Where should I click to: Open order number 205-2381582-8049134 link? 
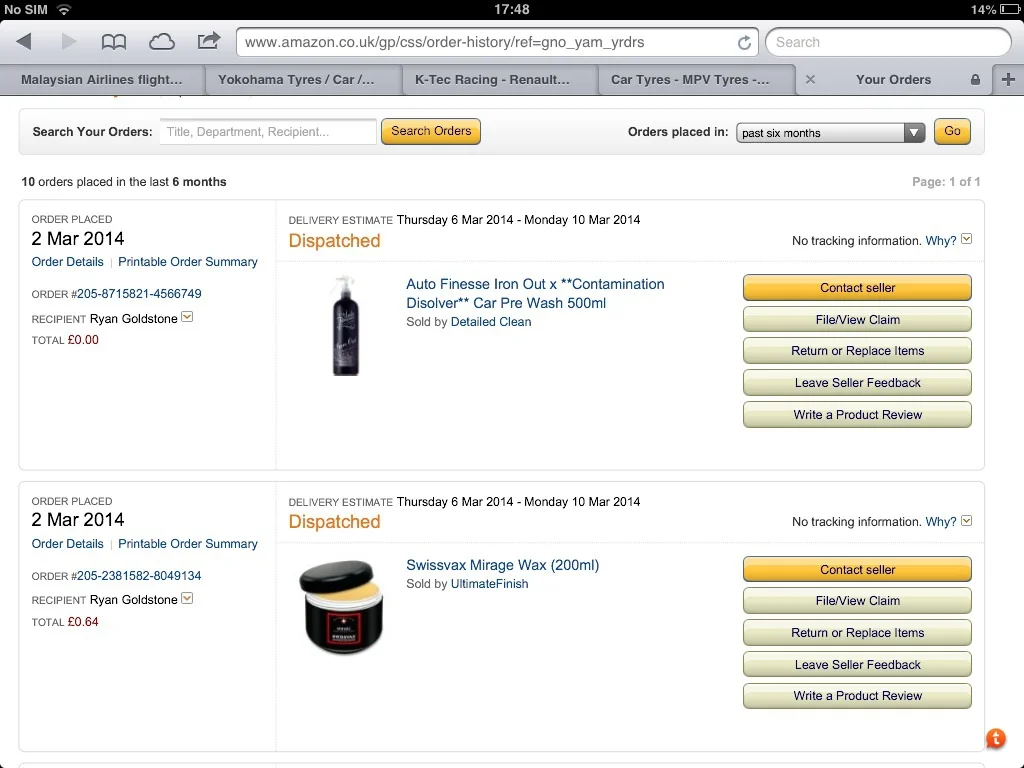click(x=139, y=576)
